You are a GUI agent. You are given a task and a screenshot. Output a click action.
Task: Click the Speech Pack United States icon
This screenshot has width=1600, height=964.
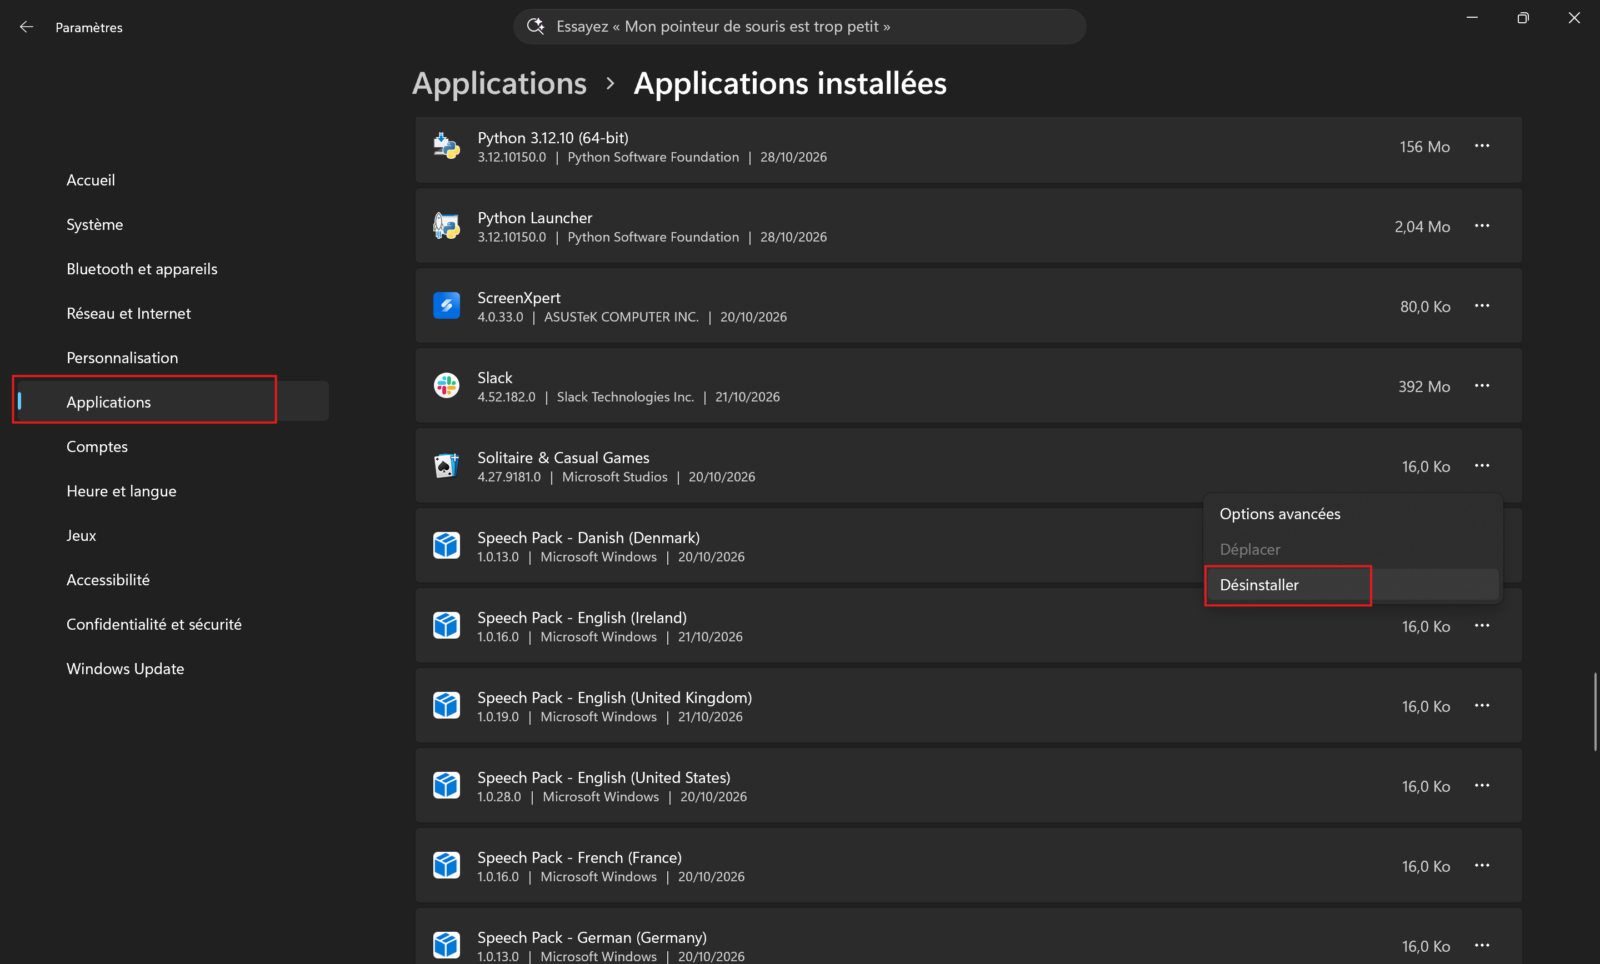coord(446,786)
